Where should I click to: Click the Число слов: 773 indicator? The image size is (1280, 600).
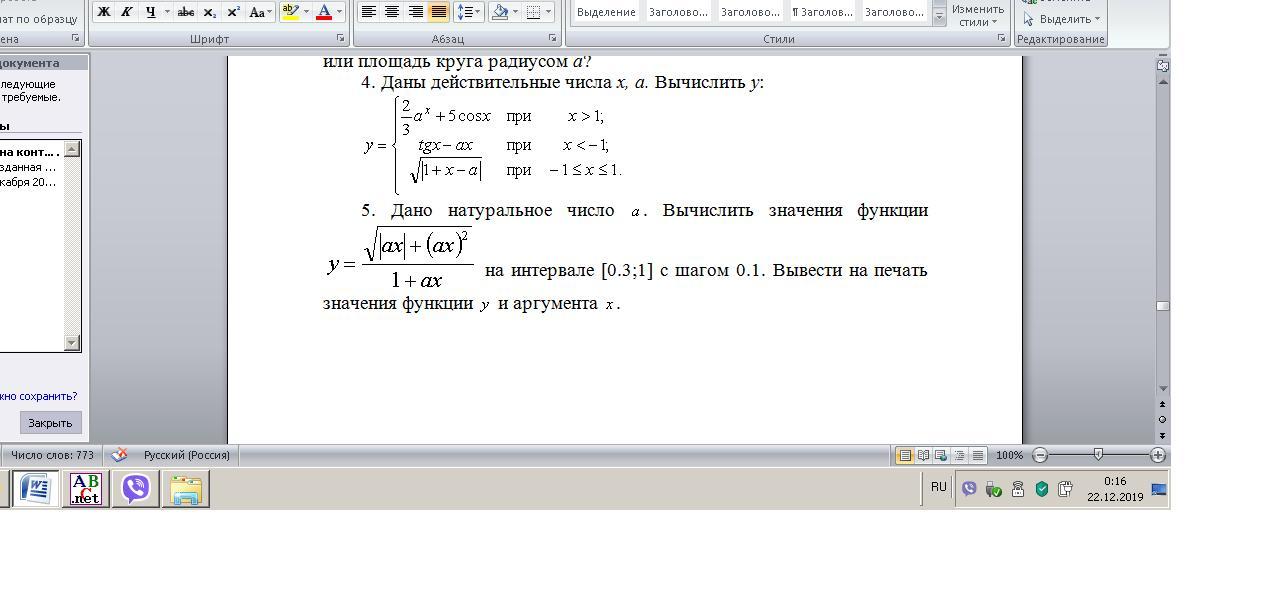[x=52, y=455]
